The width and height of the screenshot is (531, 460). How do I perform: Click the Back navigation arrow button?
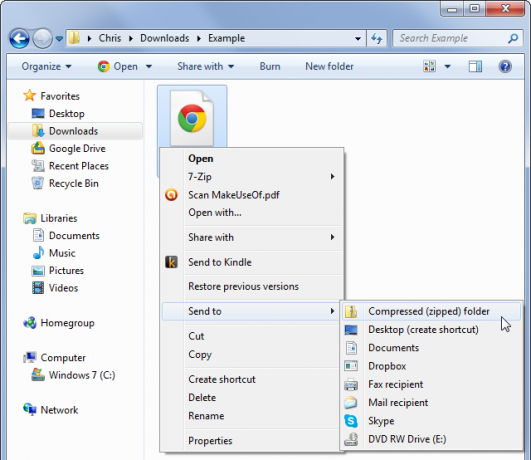click(x=19, y=39)
